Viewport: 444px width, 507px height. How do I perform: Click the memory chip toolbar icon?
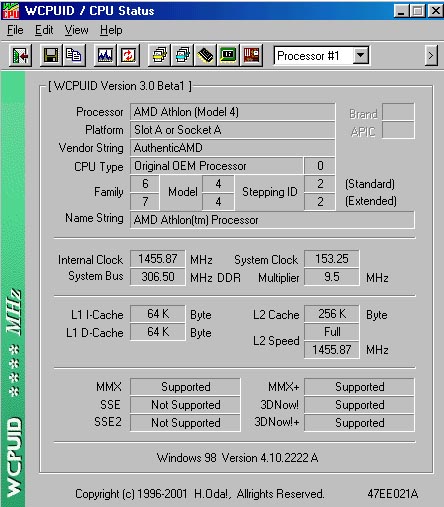[x=205, y=55]
